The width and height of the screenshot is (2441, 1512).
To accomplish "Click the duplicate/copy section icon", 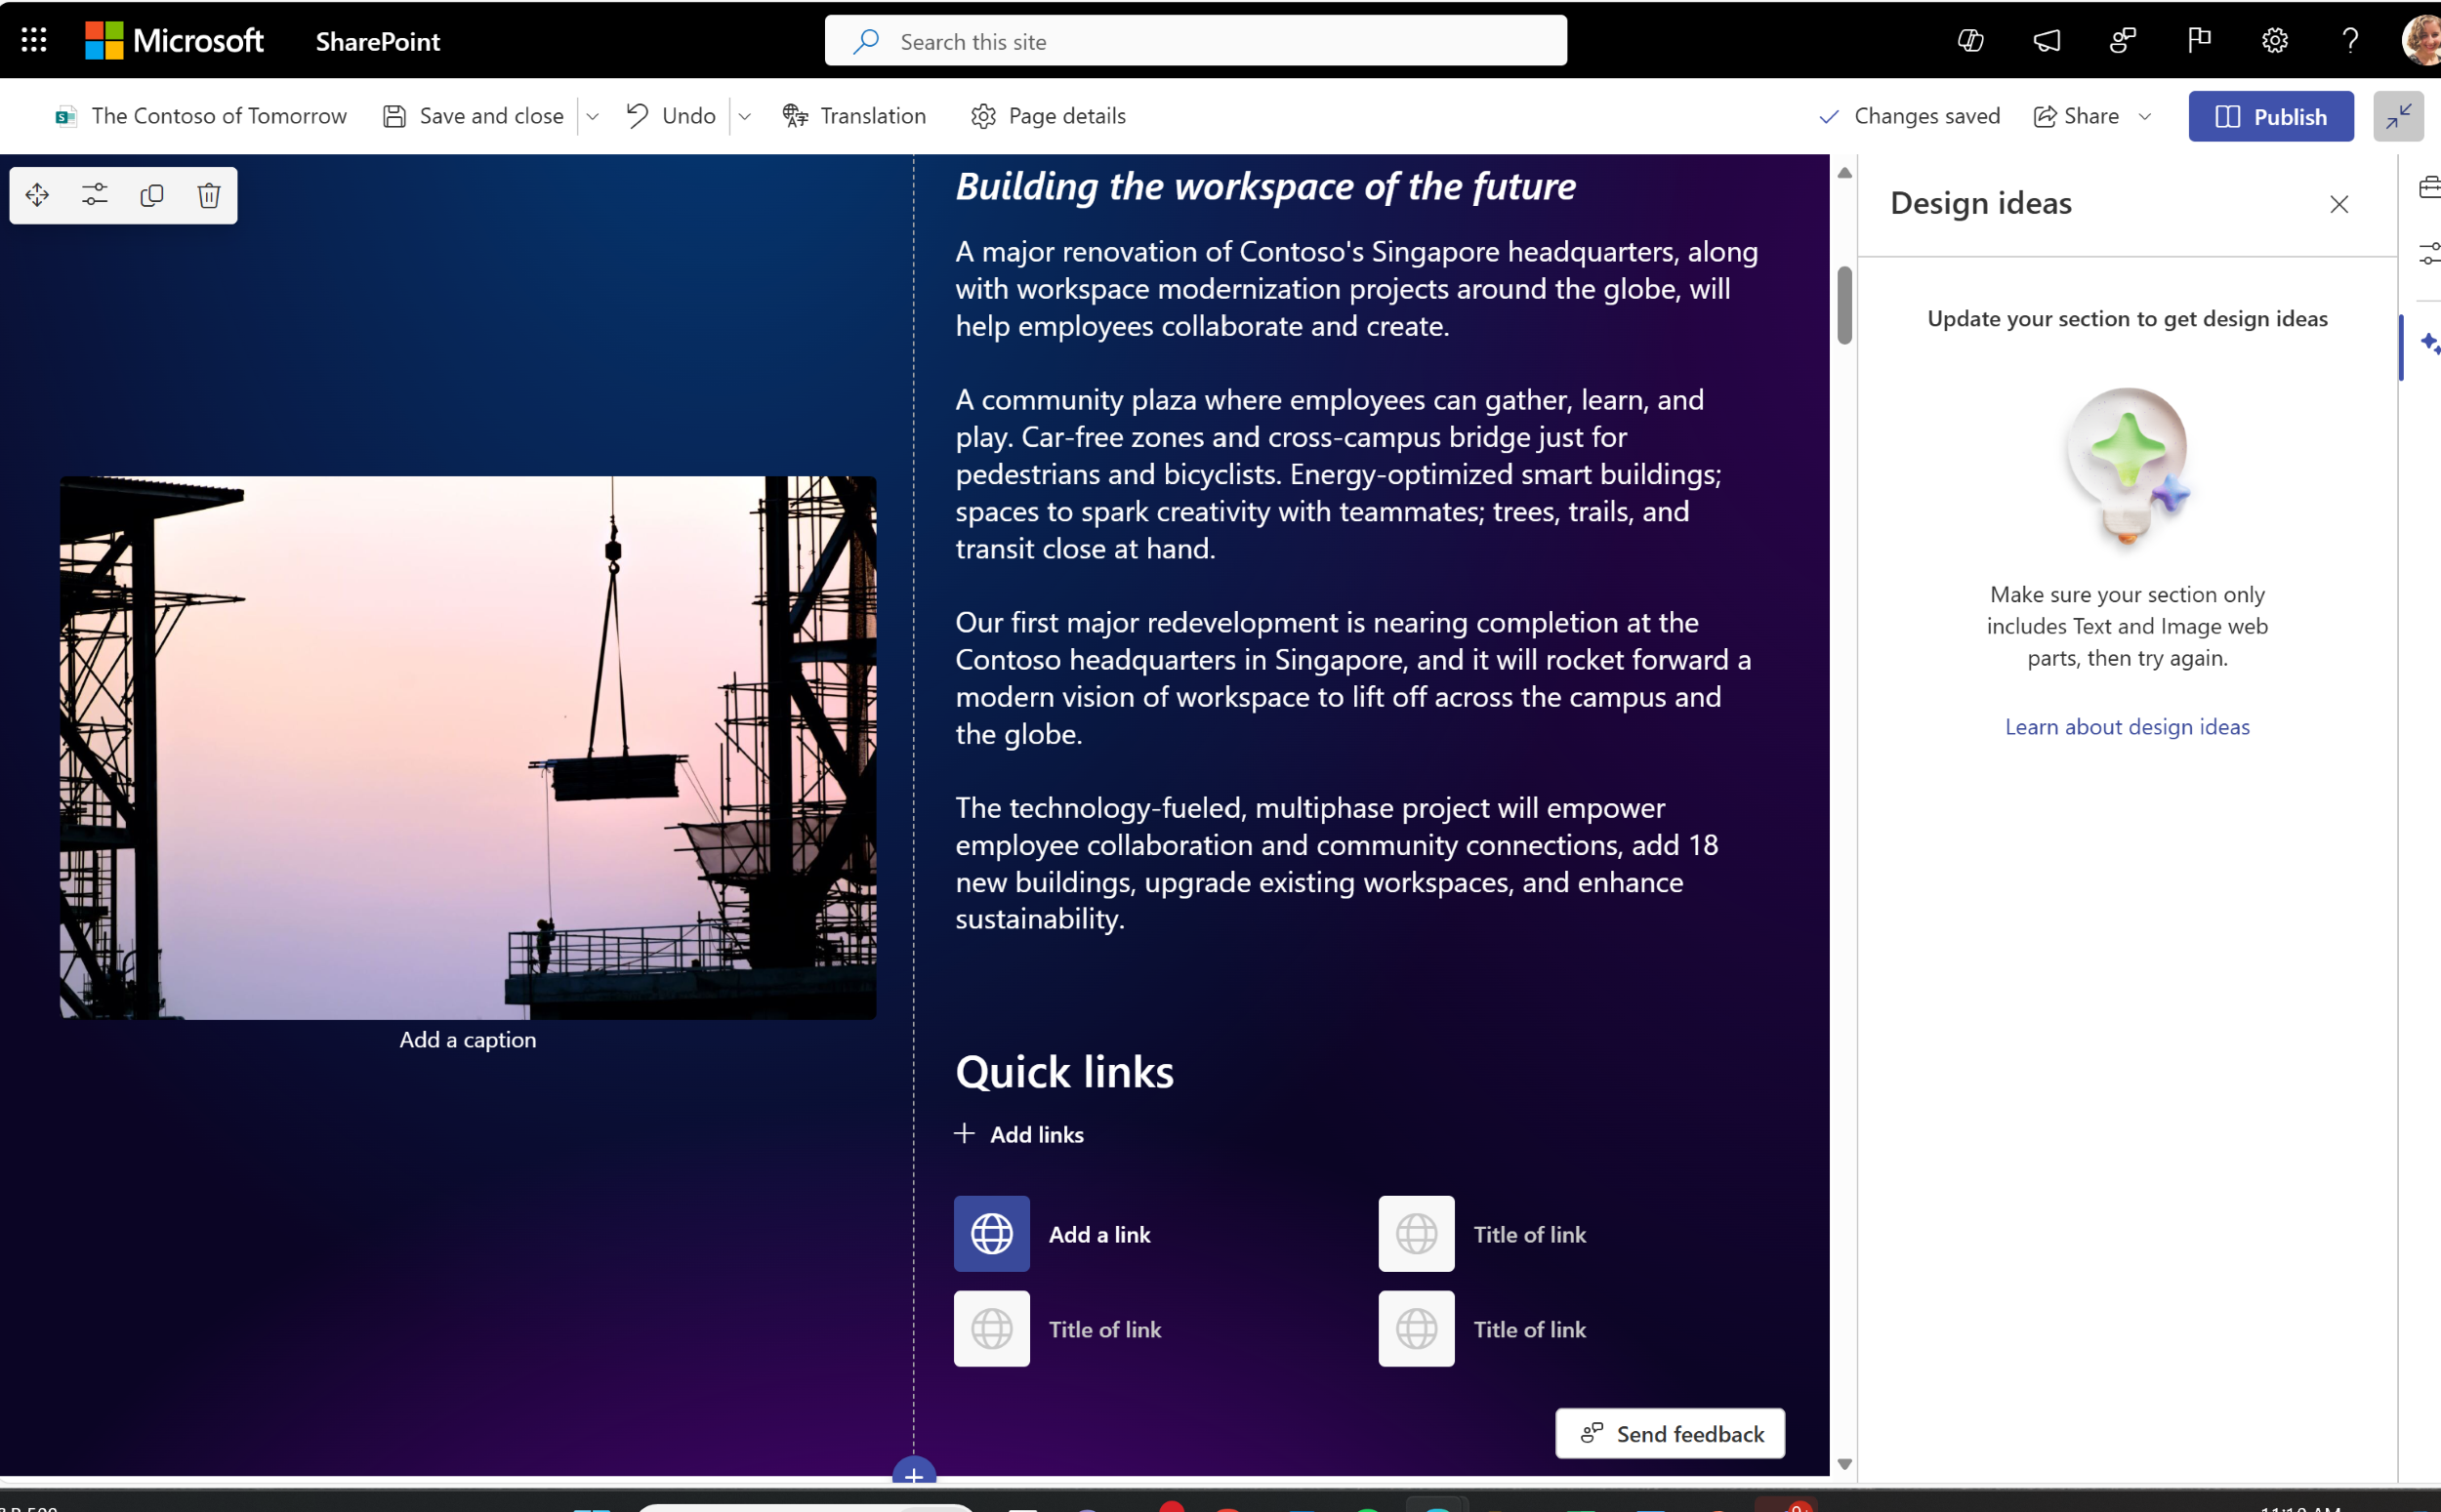I will [151, 193].
